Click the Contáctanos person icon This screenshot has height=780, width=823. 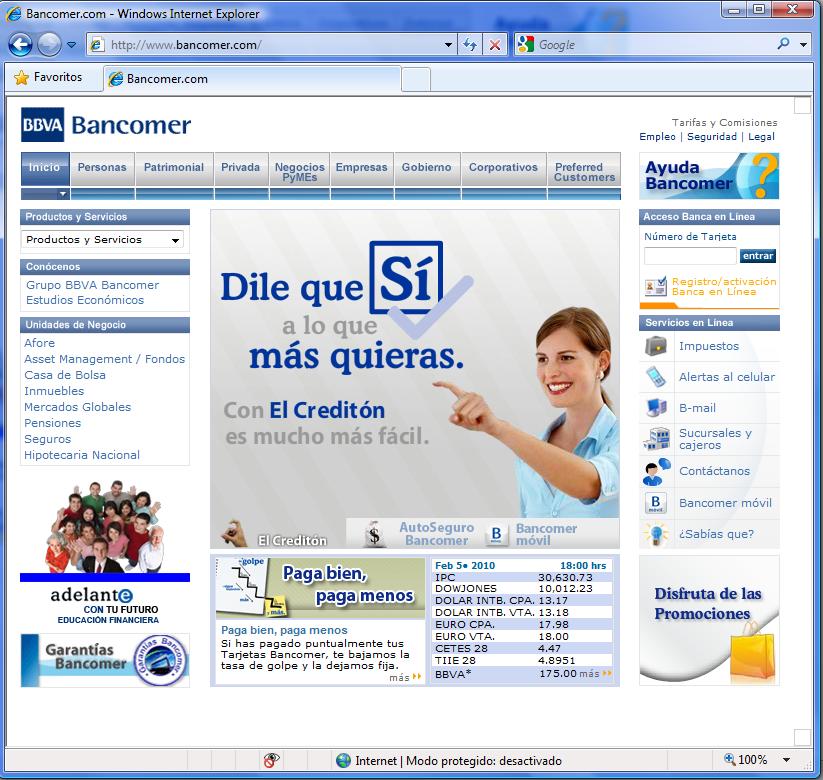pyautogui.click(x=656, y=471)
